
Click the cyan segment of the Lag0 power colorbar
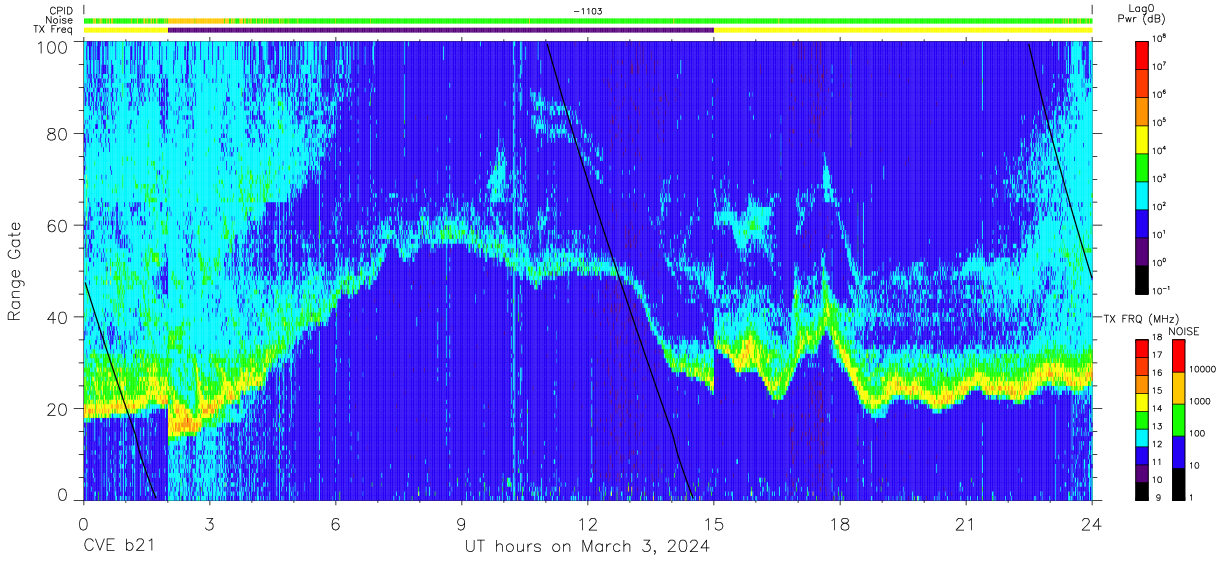coord(1142,194)
